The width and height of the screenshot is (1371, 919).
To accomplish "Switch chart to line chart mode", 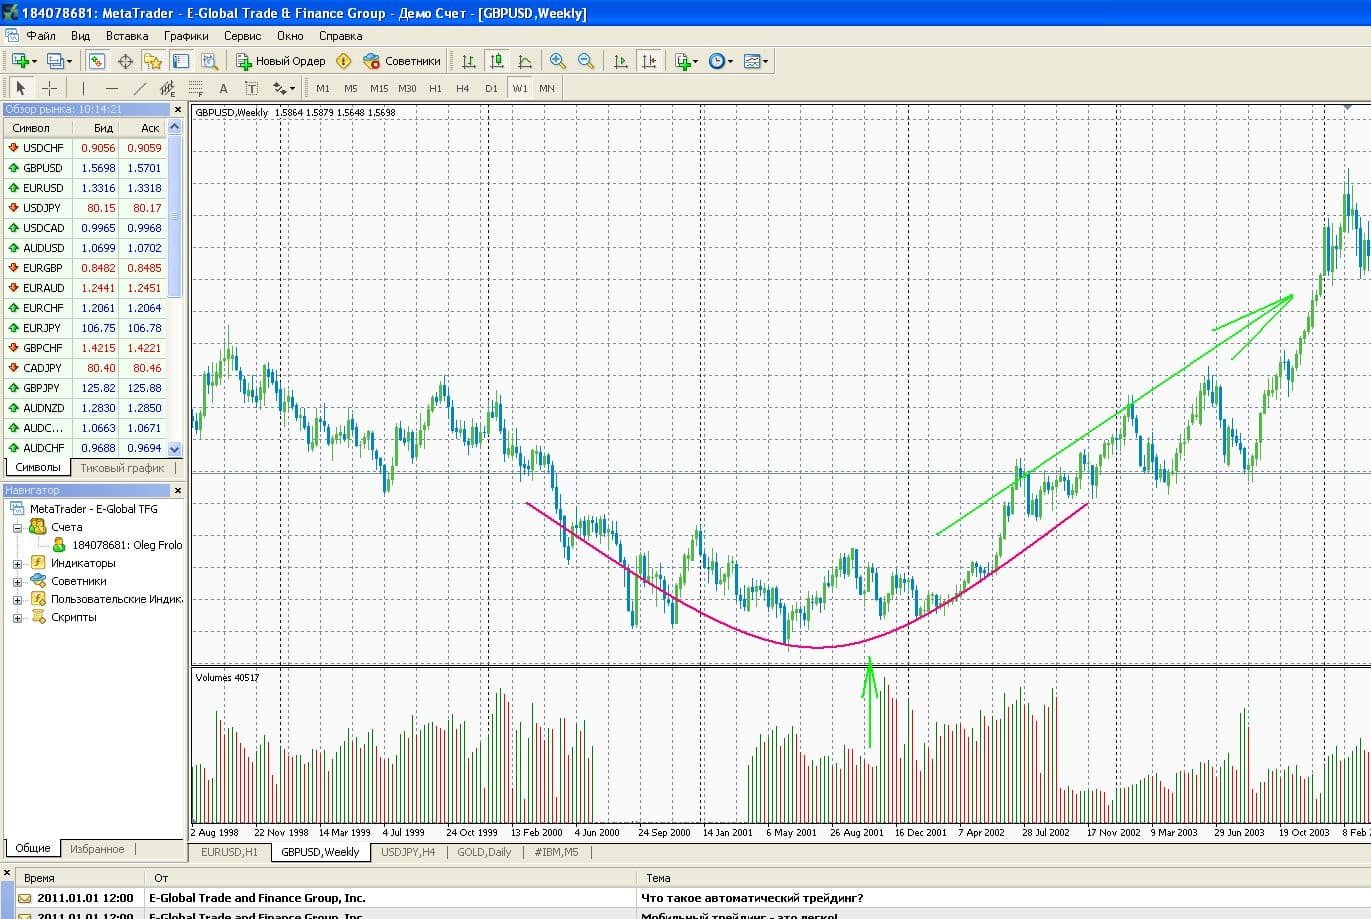I will (525, 61).
